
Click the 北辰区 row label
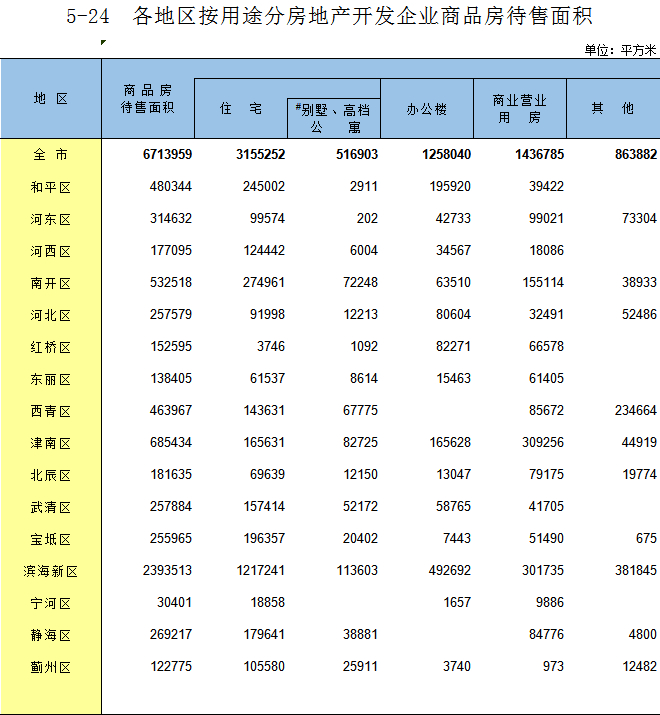51,475
